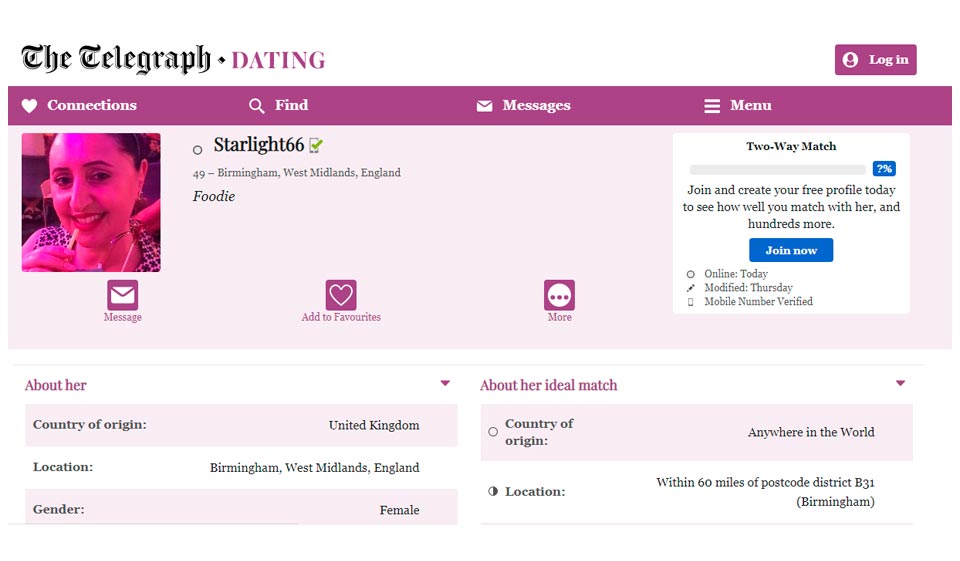The width and height of the screenshot is (960, 561).
Task: Click the online status circle beside Starlight66
Action: [197, 150]
